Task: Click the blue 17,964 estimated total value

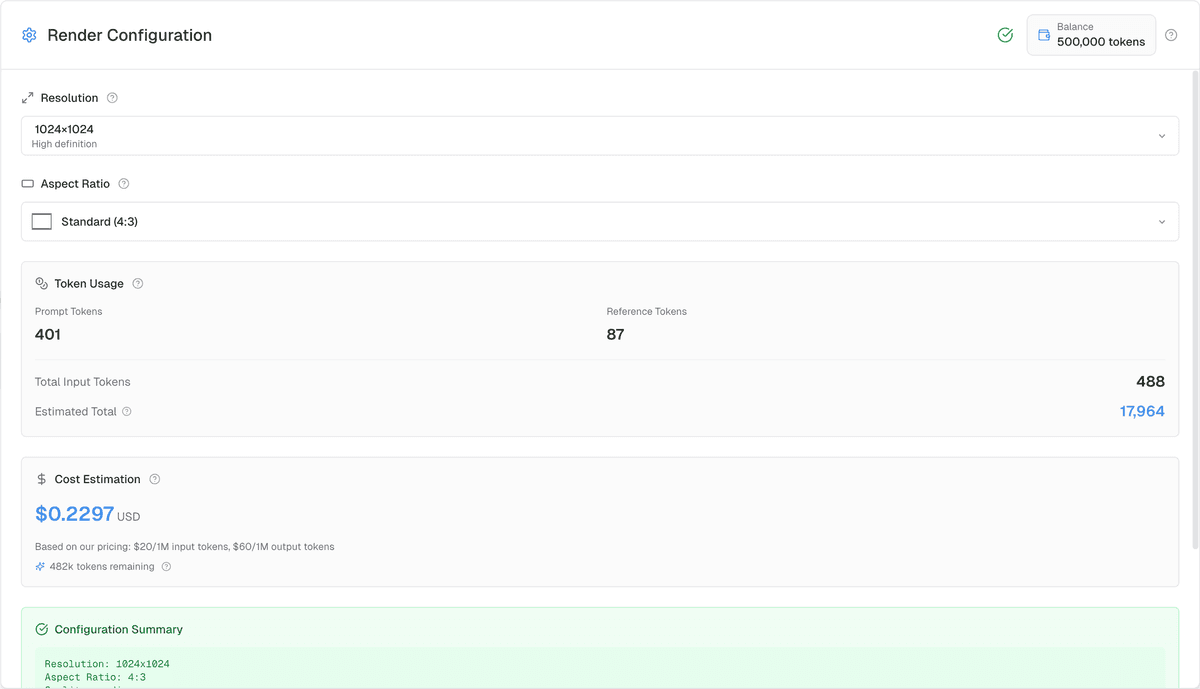Action: (x=1142, y=411)
